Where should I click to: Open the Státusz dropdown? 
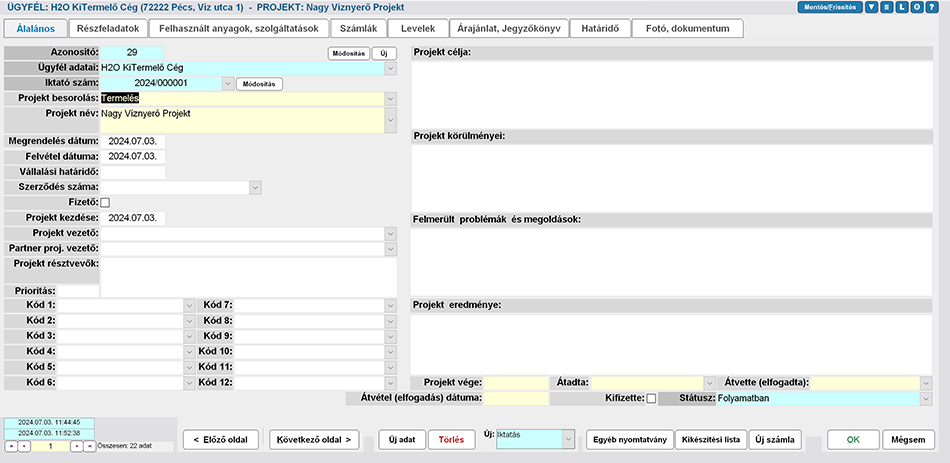point(926,399)
